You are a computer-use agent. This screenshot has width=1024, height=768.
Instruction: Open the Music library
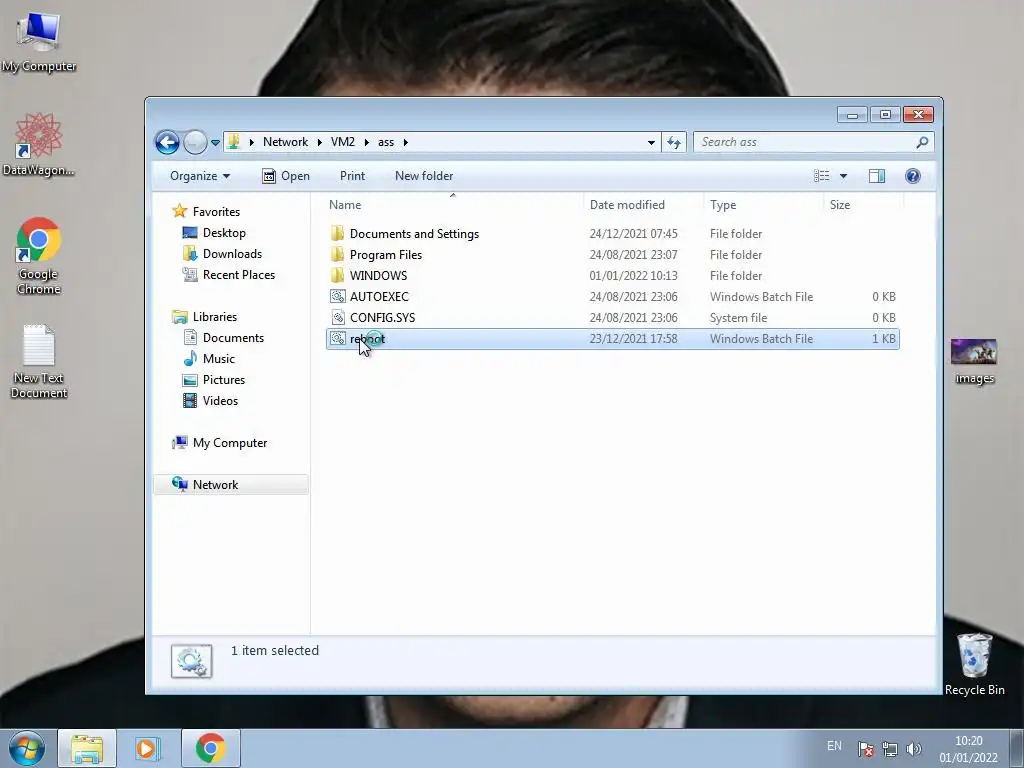click(x=218, y=359)
